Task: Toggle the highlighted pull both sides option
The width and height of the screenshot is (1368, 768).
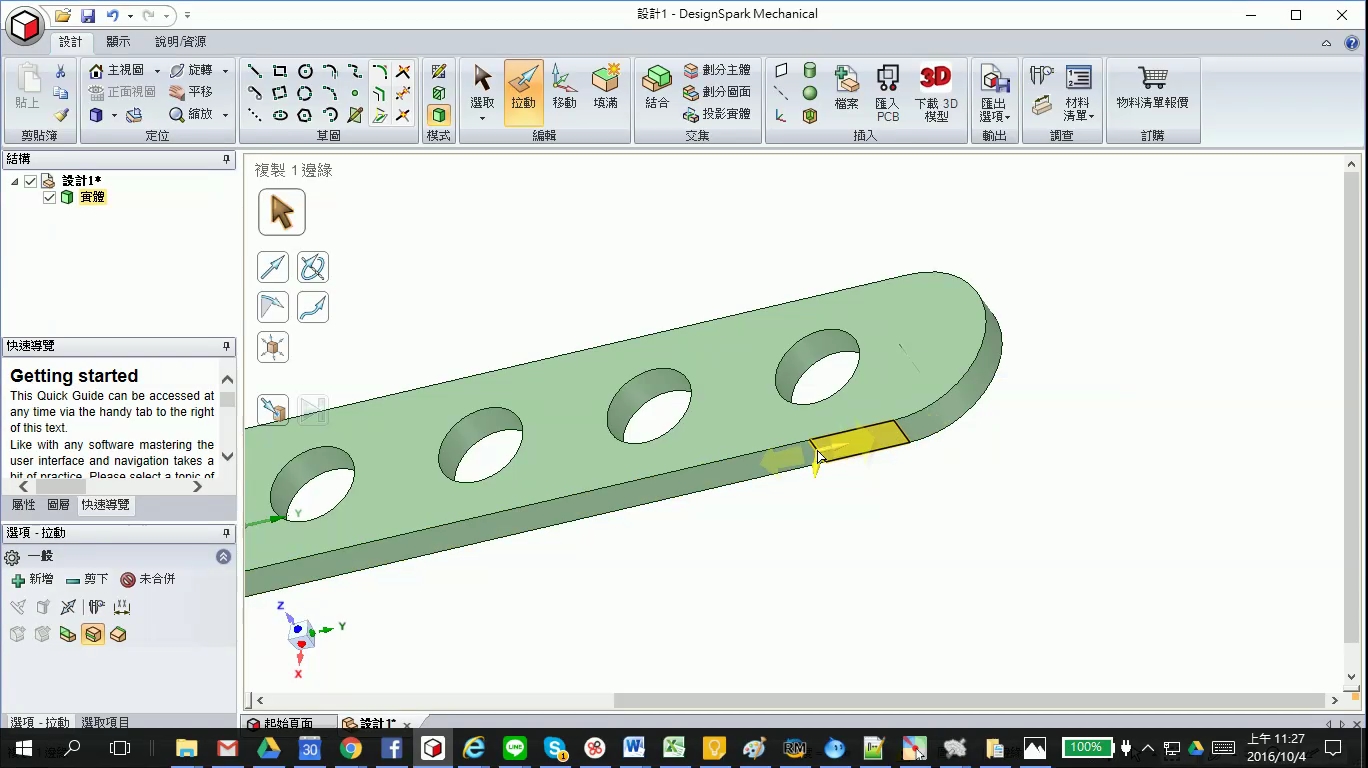Action: pyautogui.click(x=93, y=634)
